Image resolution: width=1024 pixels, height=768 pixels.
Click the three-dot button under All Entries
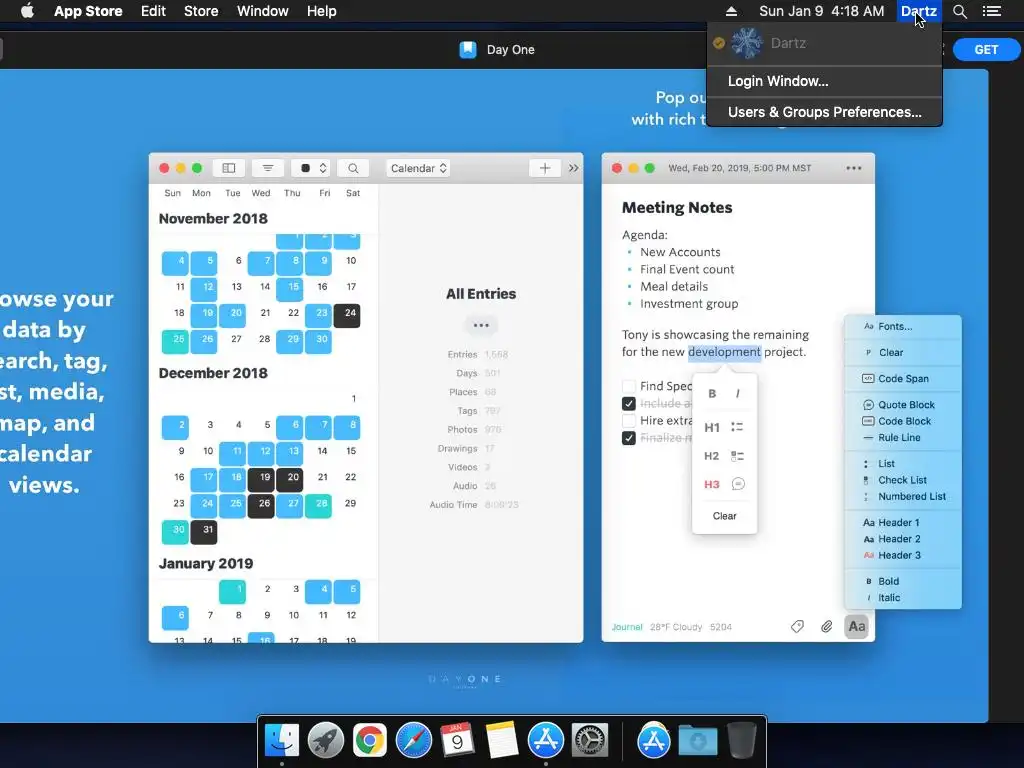[481, 325]
